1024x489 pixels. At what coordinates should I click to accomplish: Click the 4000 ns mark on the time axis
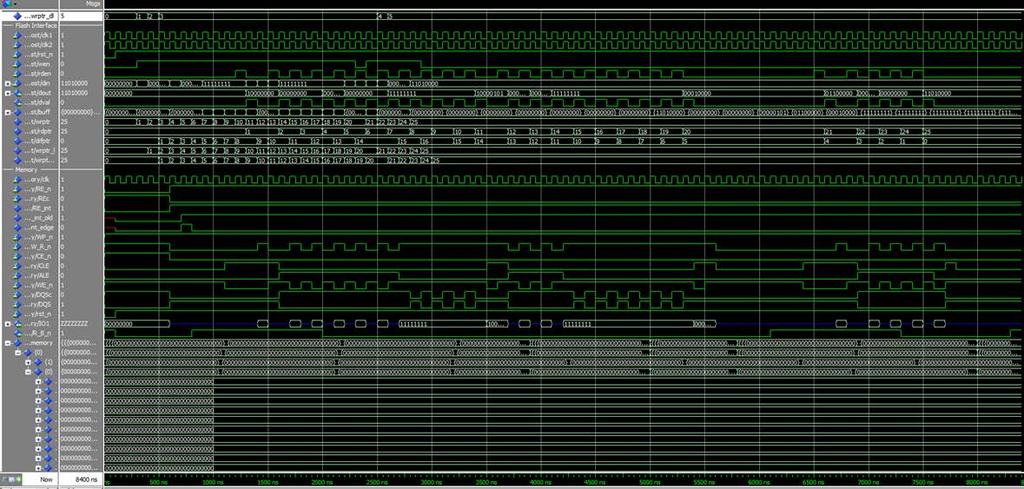tap(541, 483)
